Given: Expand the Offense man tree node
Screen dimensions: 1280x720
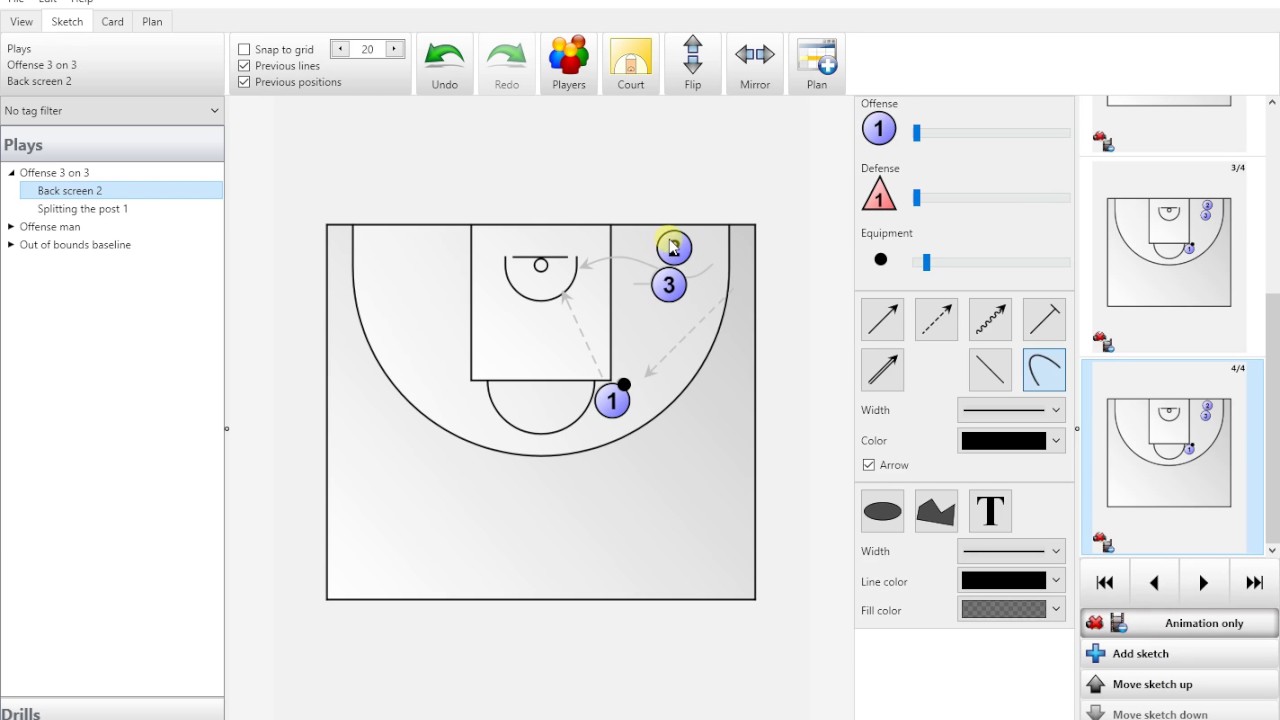Looking at the screenshot, I should coord(12,227).
